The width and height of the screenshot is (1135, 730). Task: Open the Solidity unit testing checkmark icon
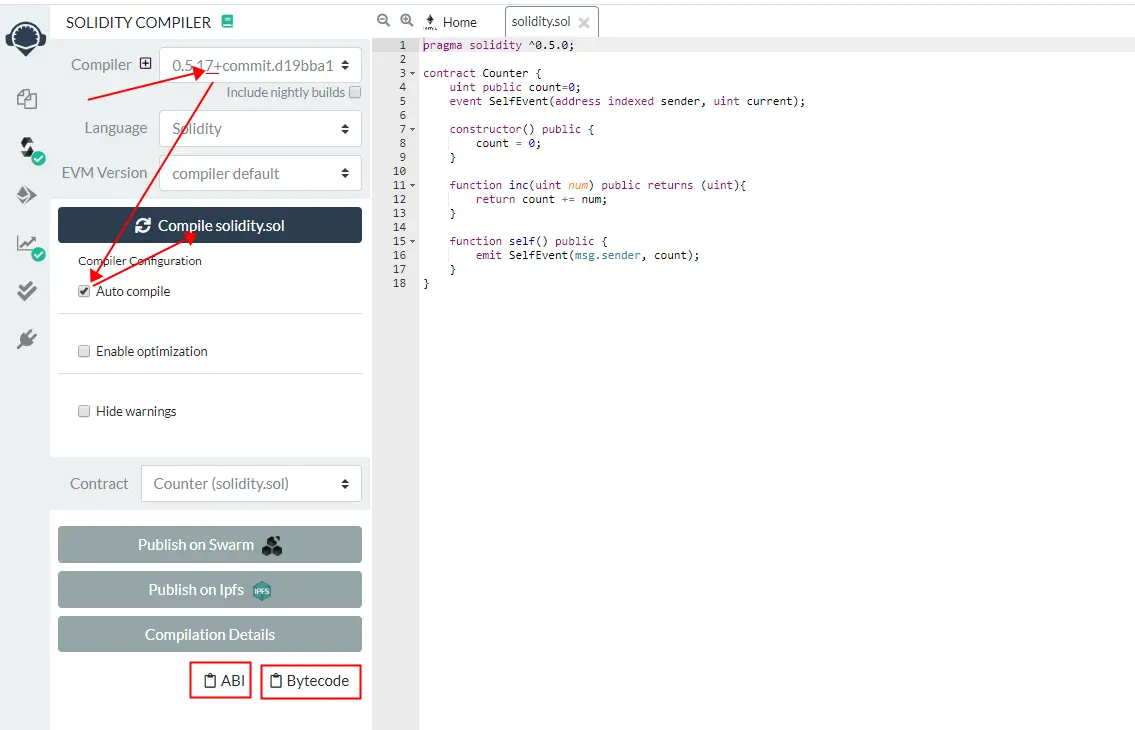[x=27, y=290]
